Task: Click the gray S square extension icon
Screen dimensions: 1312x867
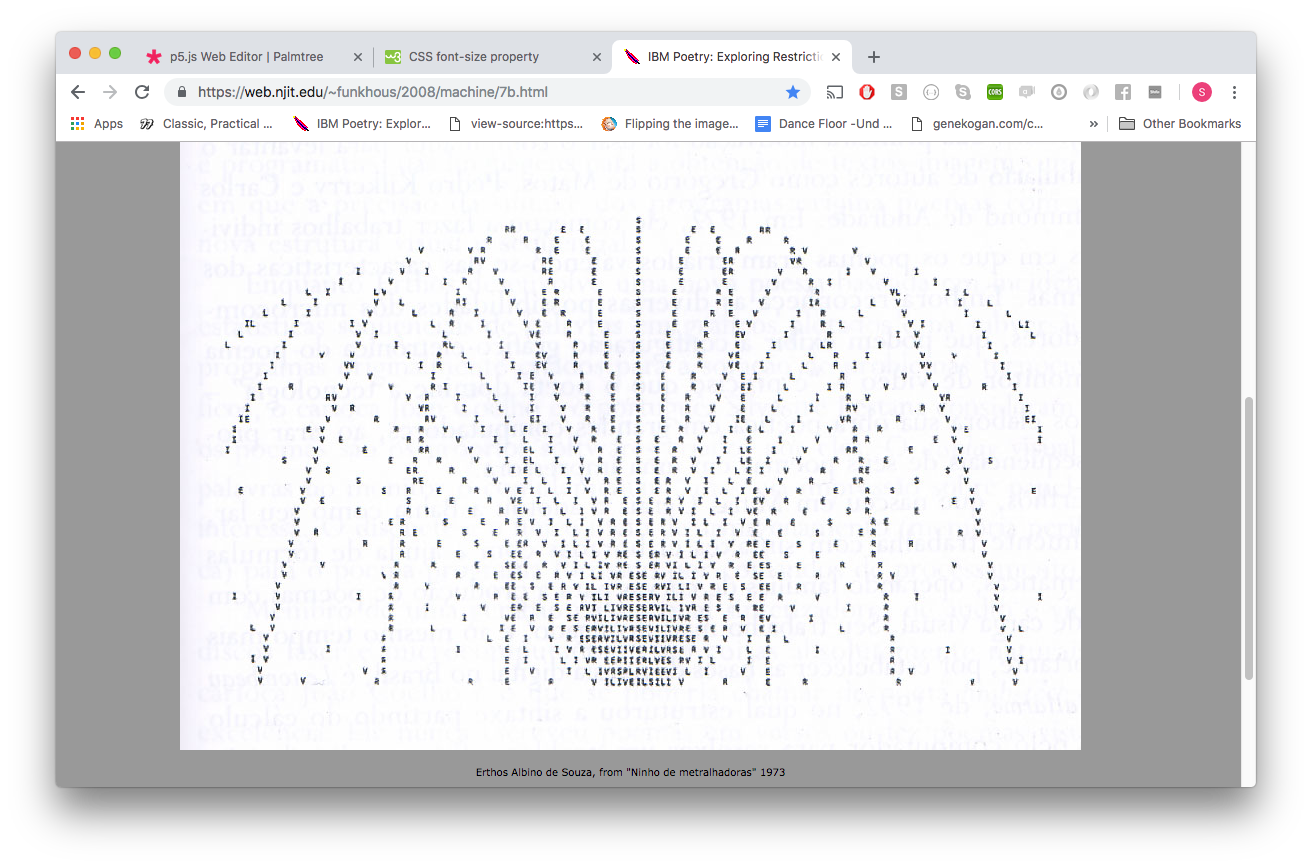Action: (x=899, y=92)
